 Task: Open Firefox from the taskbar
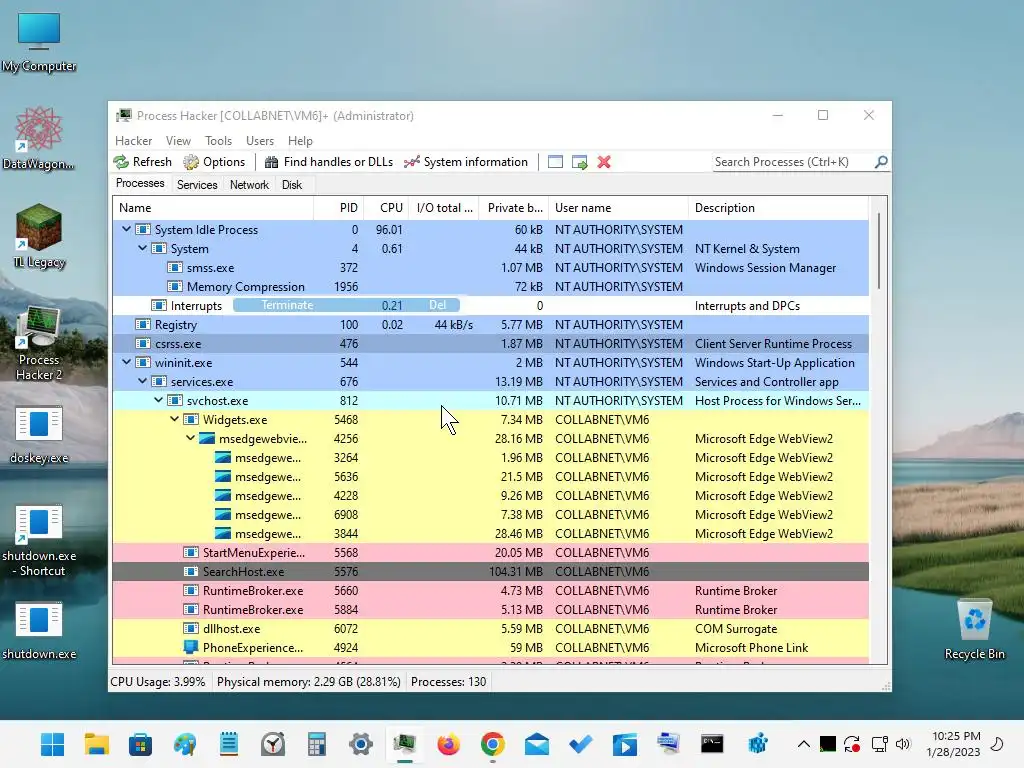(x=449, y=744)
